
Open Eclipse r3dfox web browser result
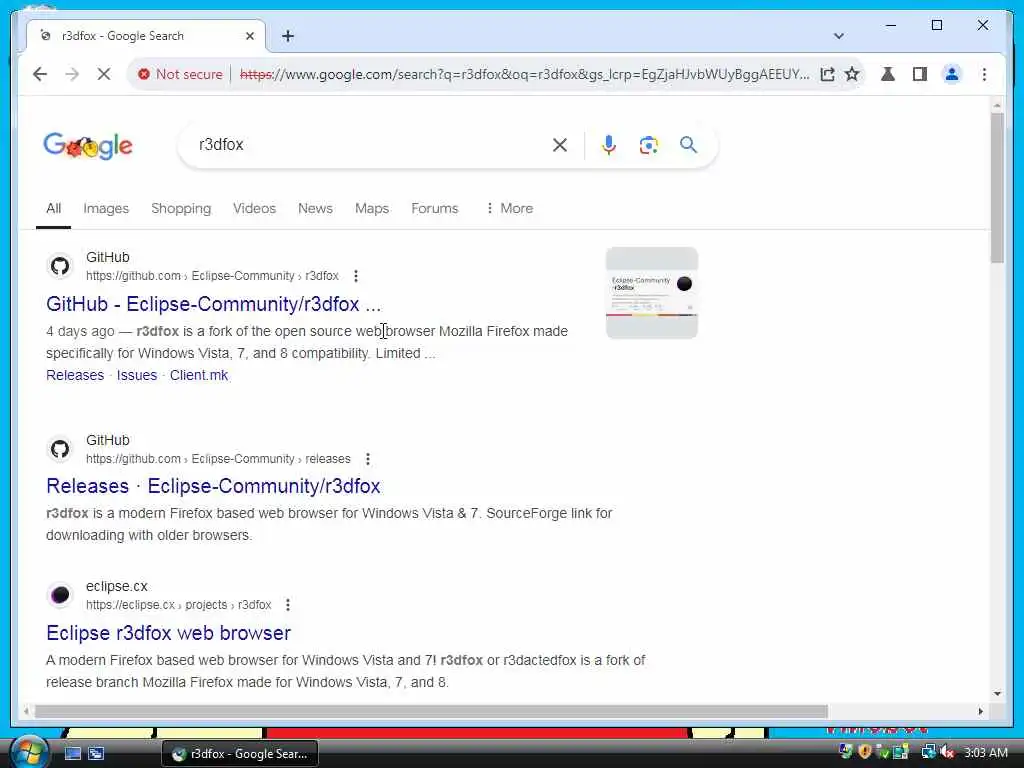pyautogui.click(x=168, y=633)
